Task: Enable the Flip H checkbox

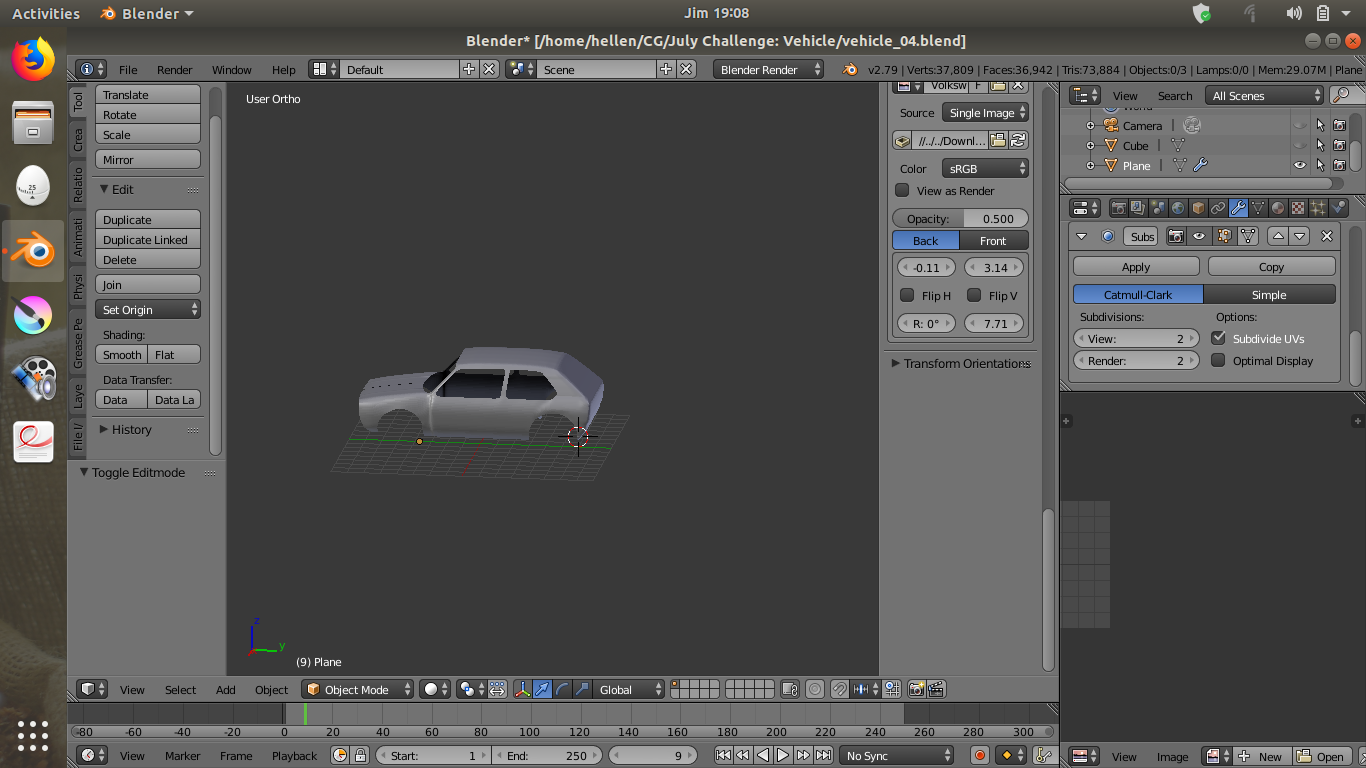Action: 907,296
